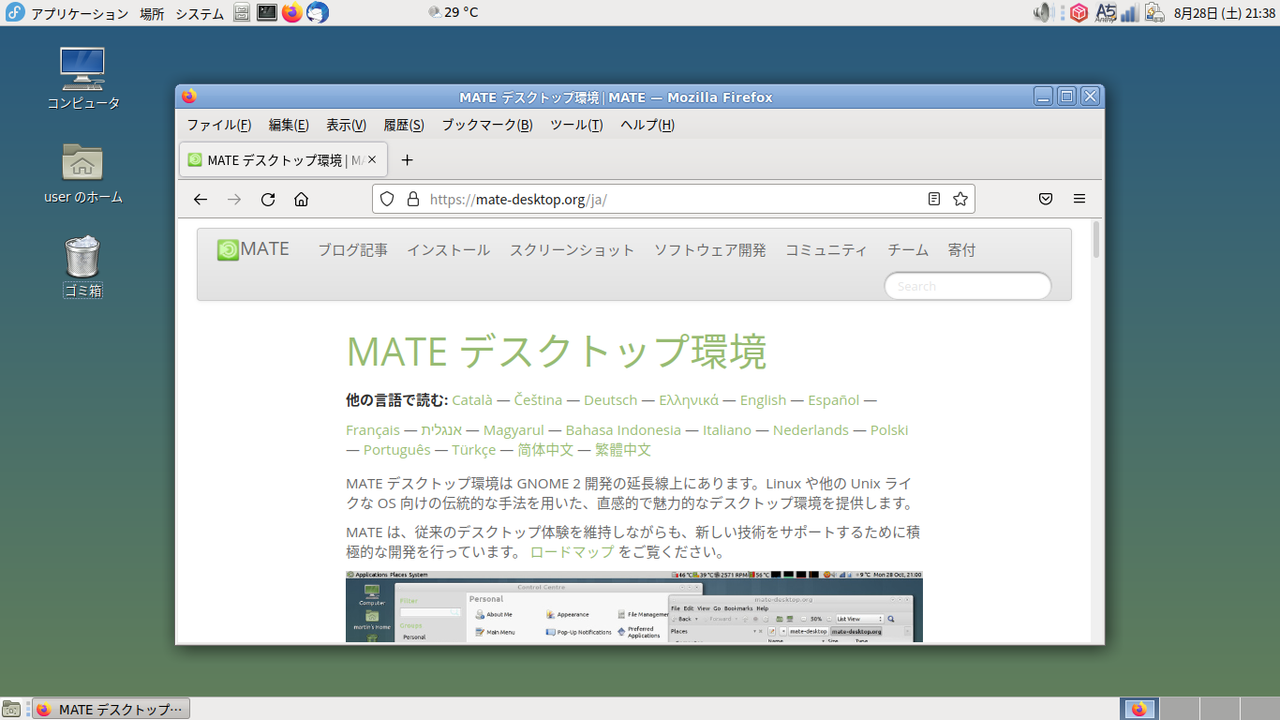Follow the English language link
The image size is (1280, 720).
coord(763,400)
